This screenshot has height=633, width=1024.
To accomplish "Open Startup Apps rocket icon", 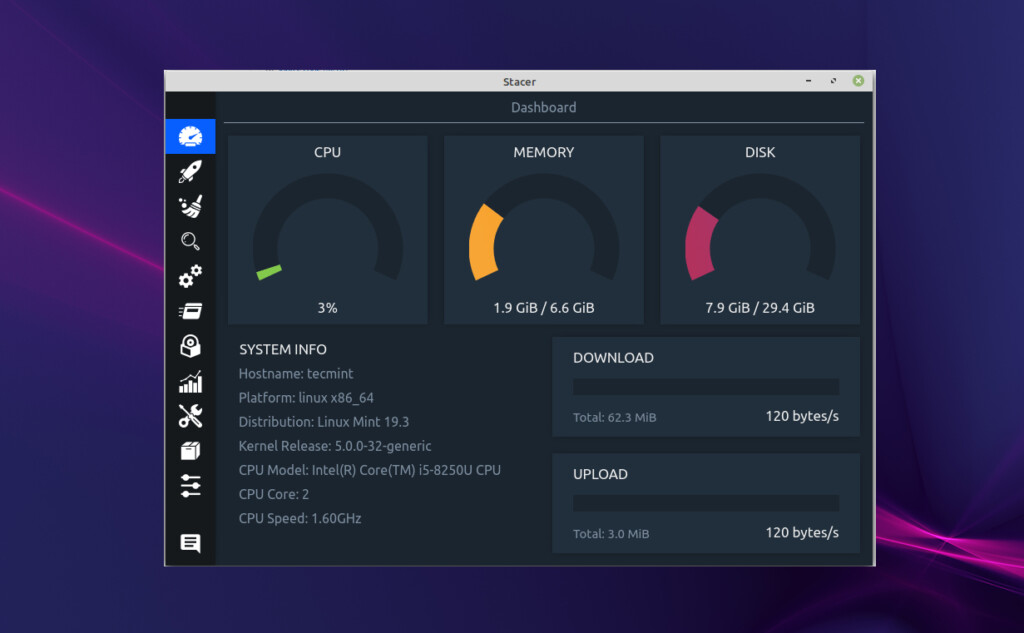I will (190, 171).
